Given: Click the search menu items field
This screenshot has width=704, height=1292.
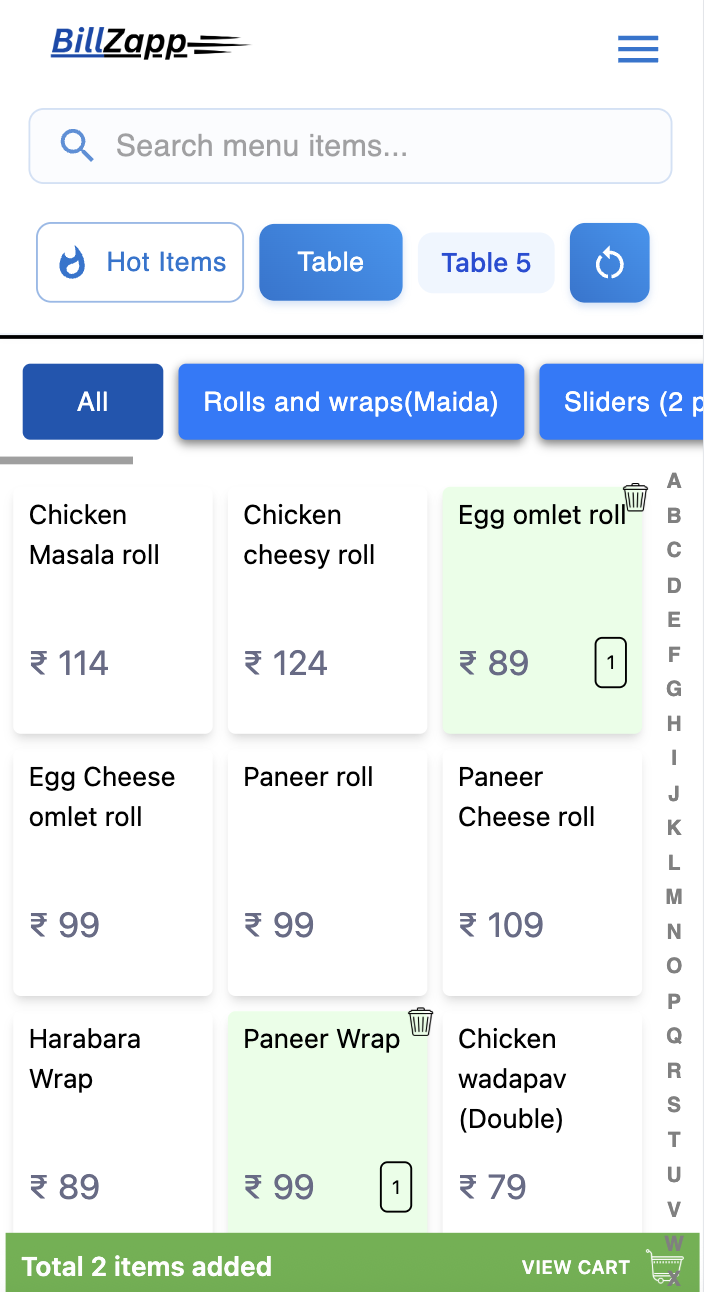Looking at the screenshot, I should 350,145.
